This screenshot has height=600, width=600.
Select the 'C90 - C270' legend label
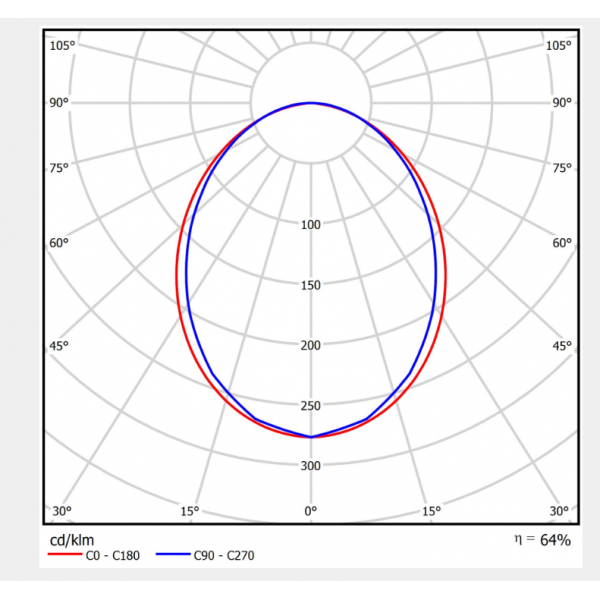[224, 555]
